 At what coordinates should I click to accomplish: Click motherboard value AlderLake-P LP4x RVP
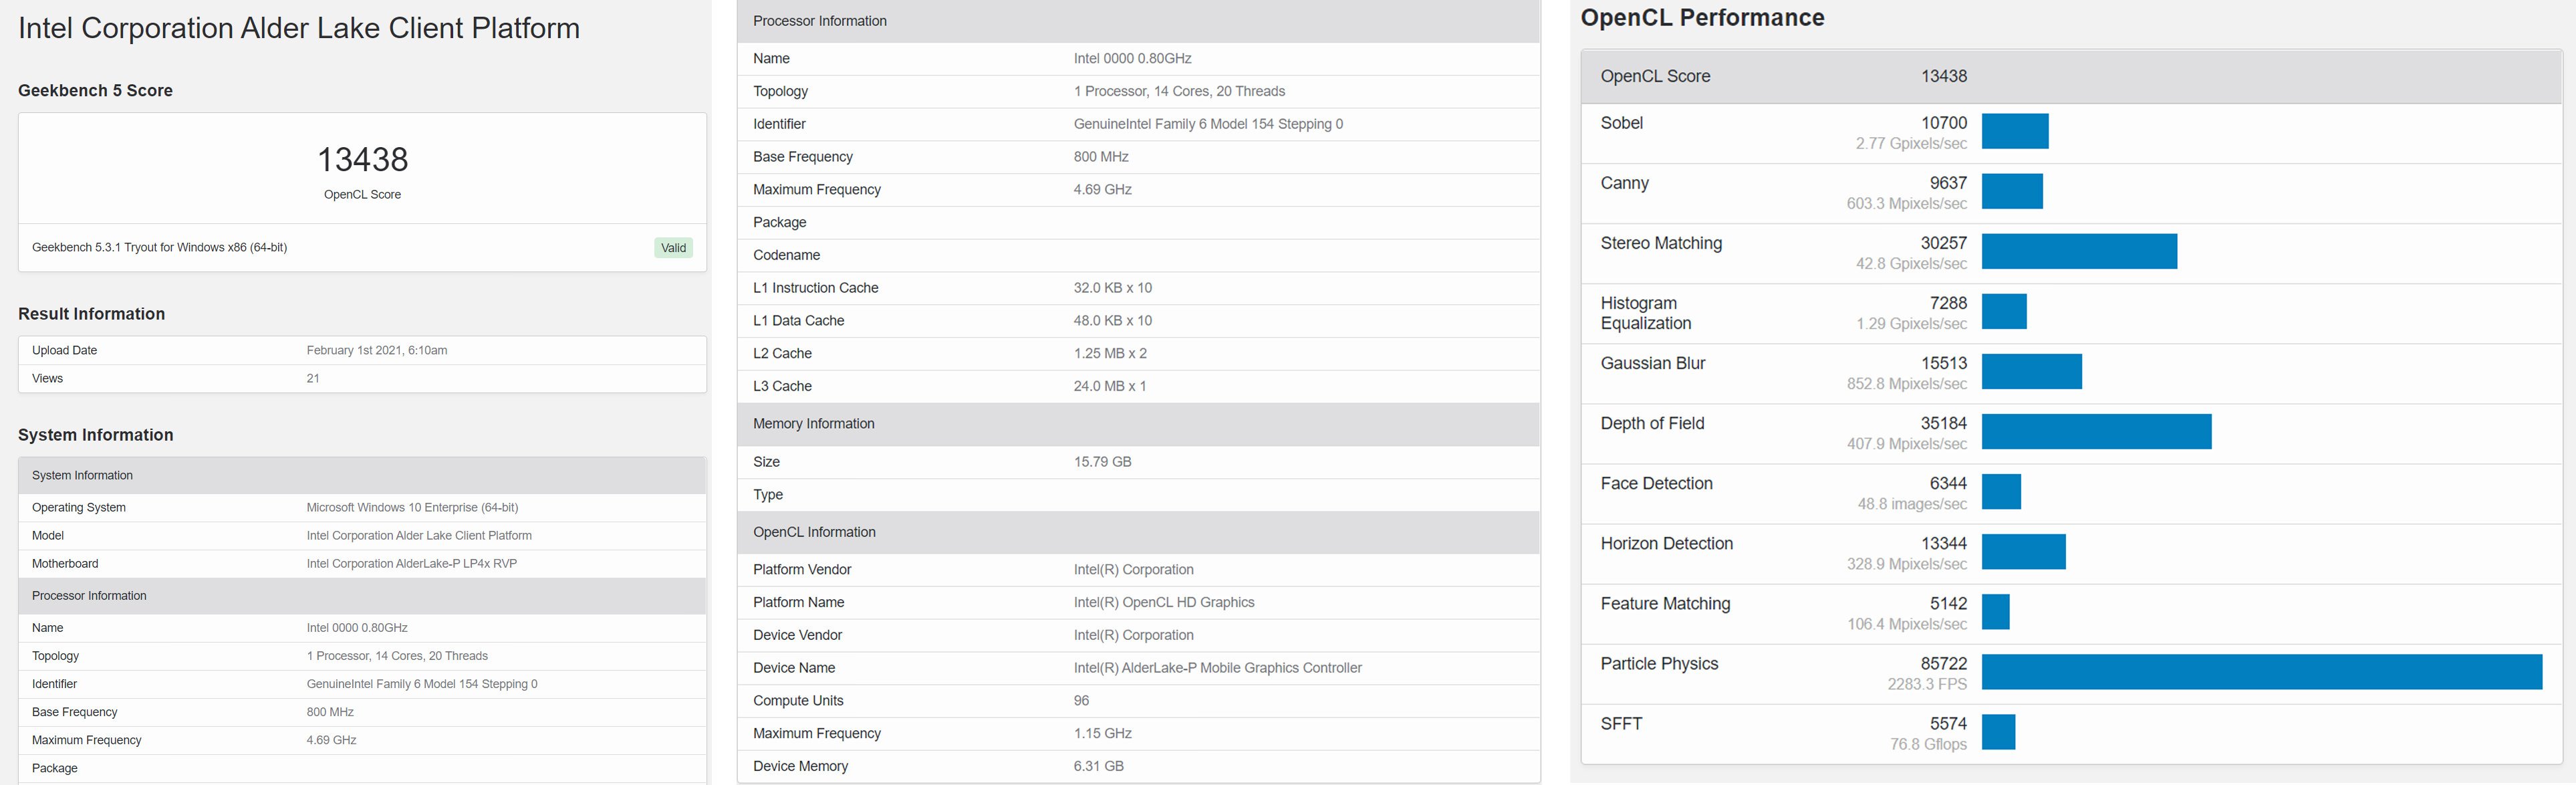click(412, 563)
